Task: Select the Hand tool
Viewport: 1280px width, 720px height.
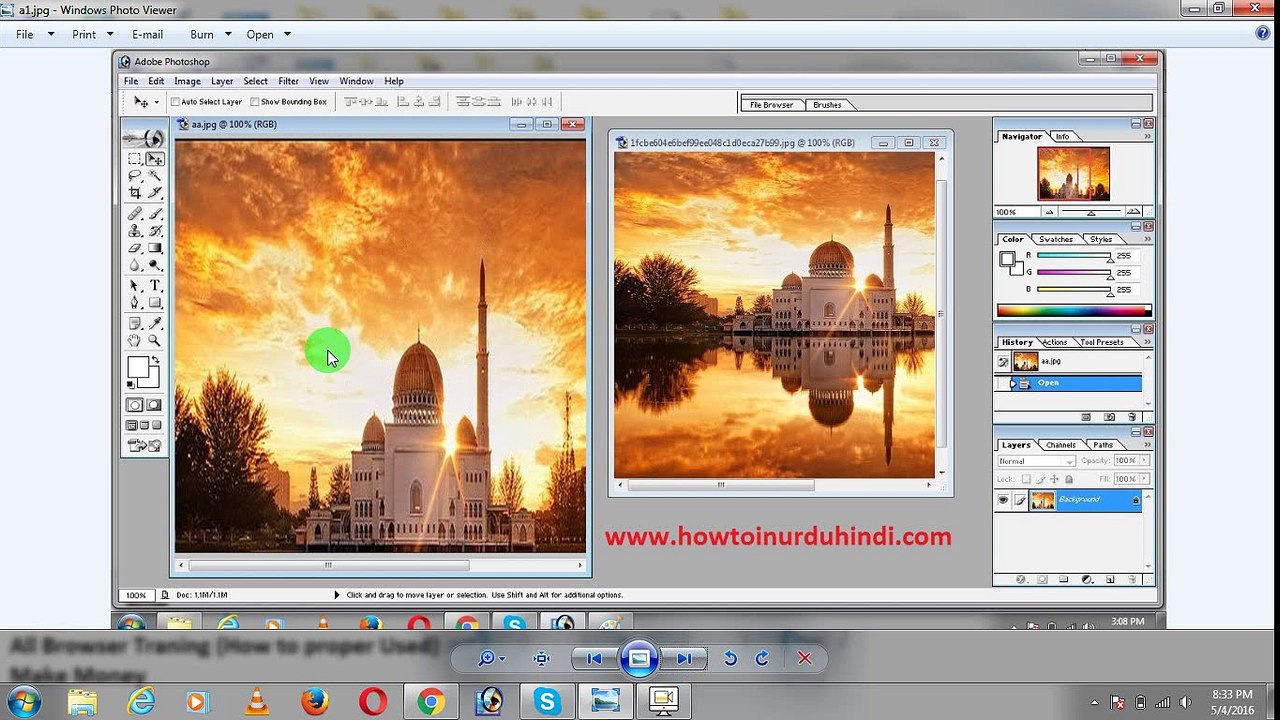Action: (x=135, y=340)
